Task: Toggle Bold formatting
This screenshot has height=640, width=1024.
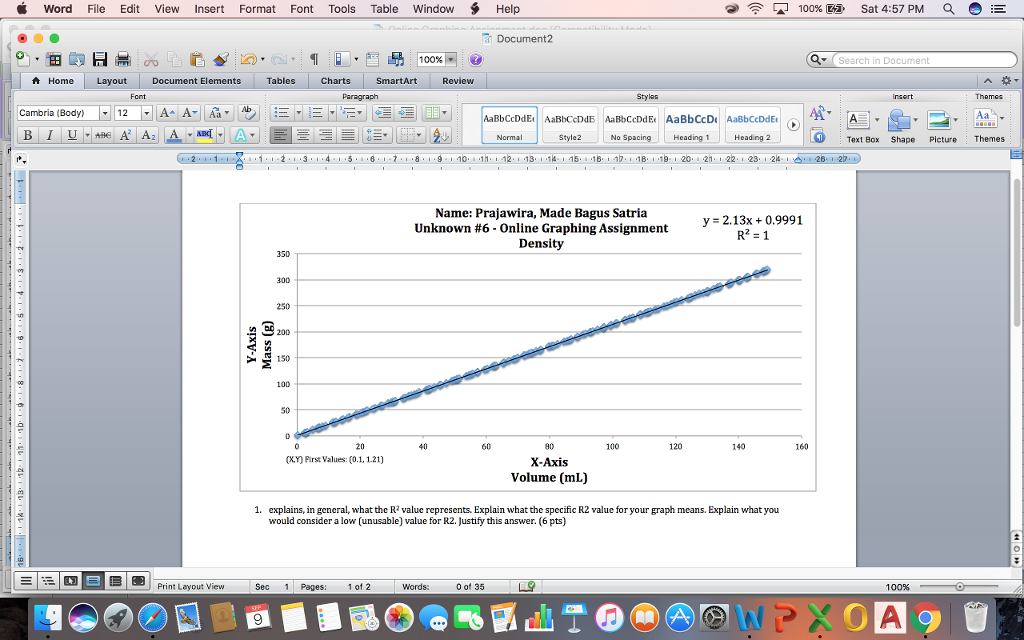Action: pos(27,135)
